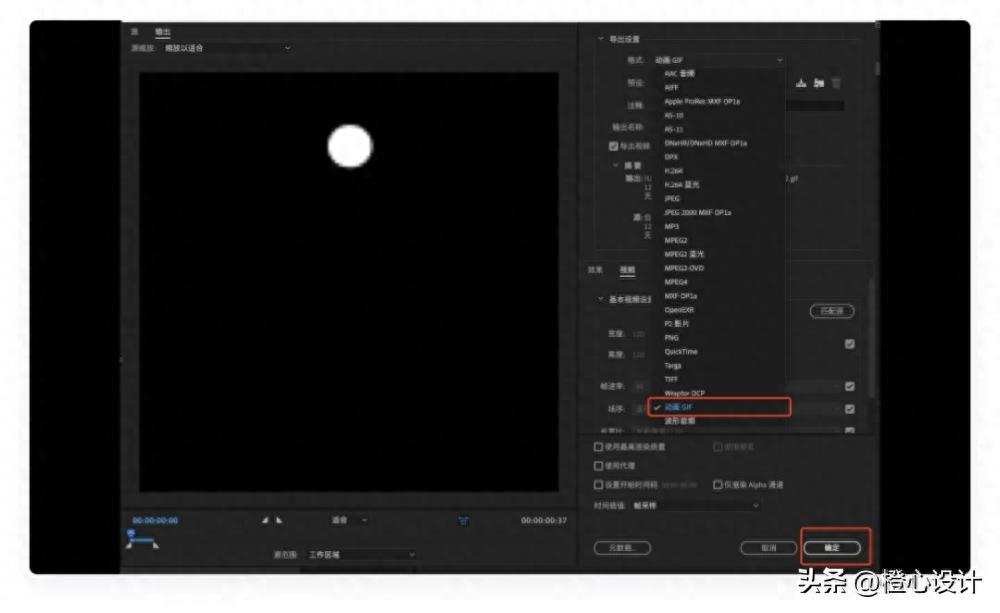Click the save preset icon
The height and width of the screenshot is (613, 1000).
pos(802,83)
